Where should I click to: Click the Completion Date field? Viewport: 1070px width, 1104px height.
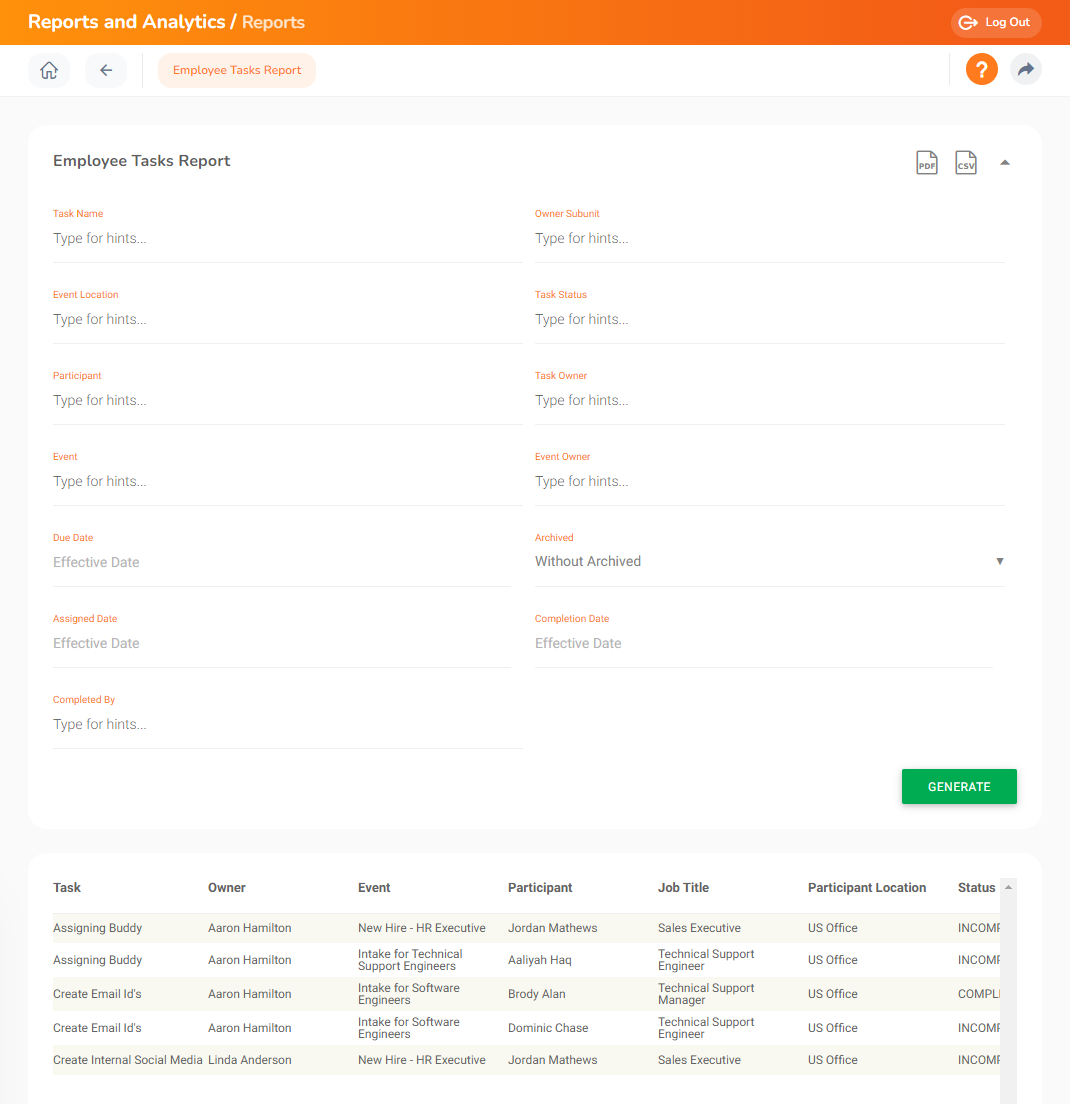(762, 644)
